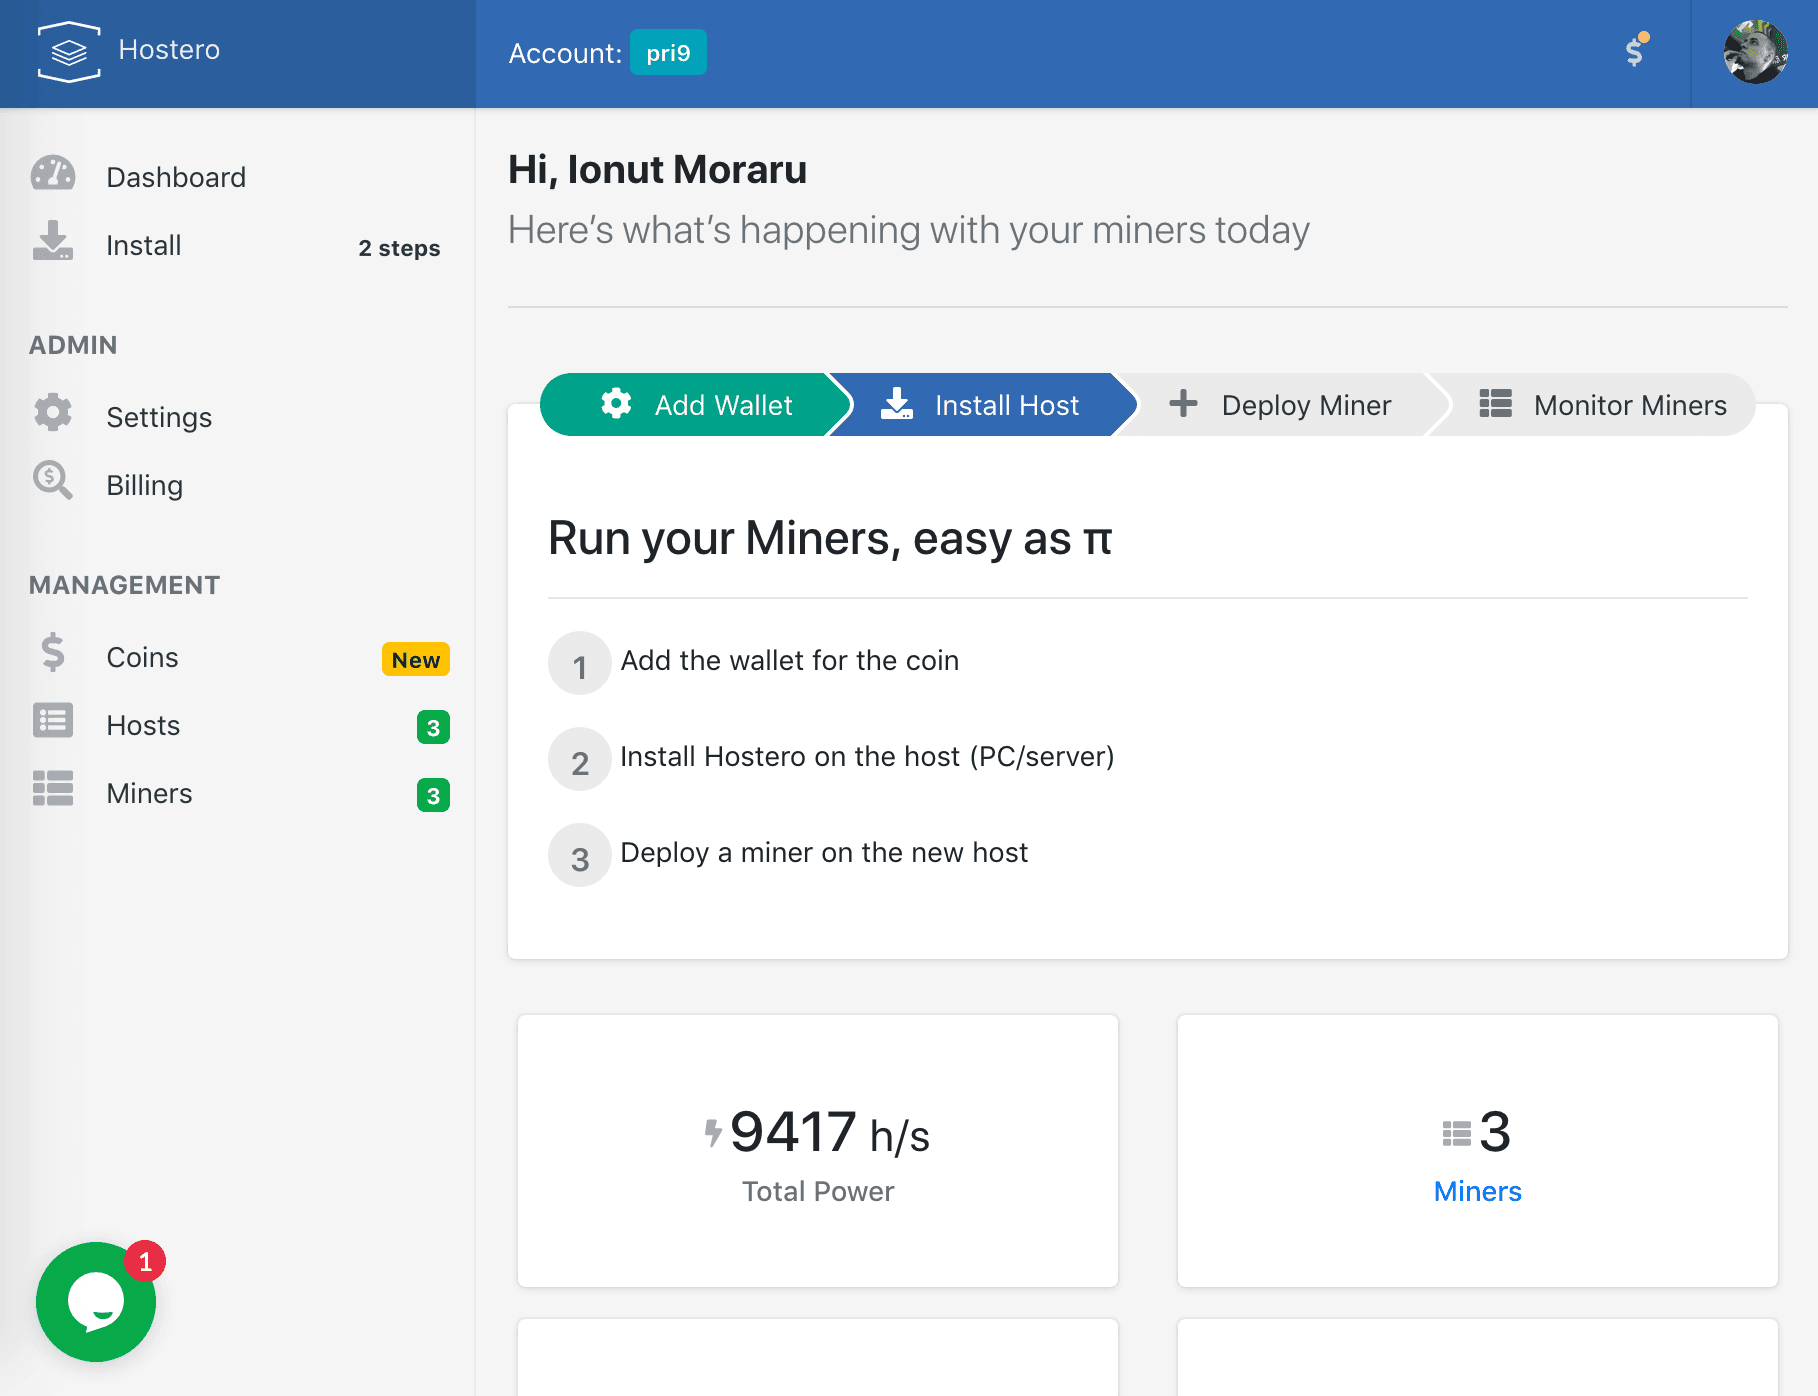This screenshot has width=1818, height=1396.
Task: Open Miners in the sidebar menu
Action: click(149, 793)
